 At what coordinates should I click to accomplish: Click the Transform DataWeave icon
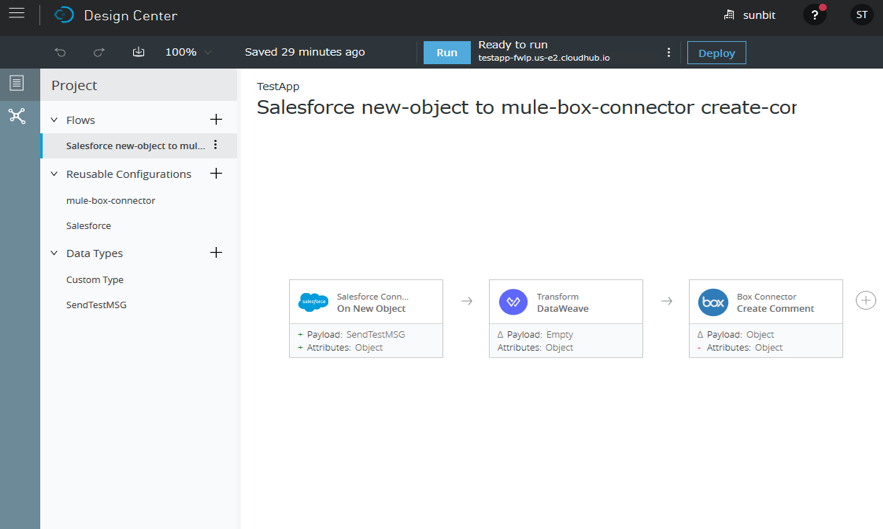(513, 302)
